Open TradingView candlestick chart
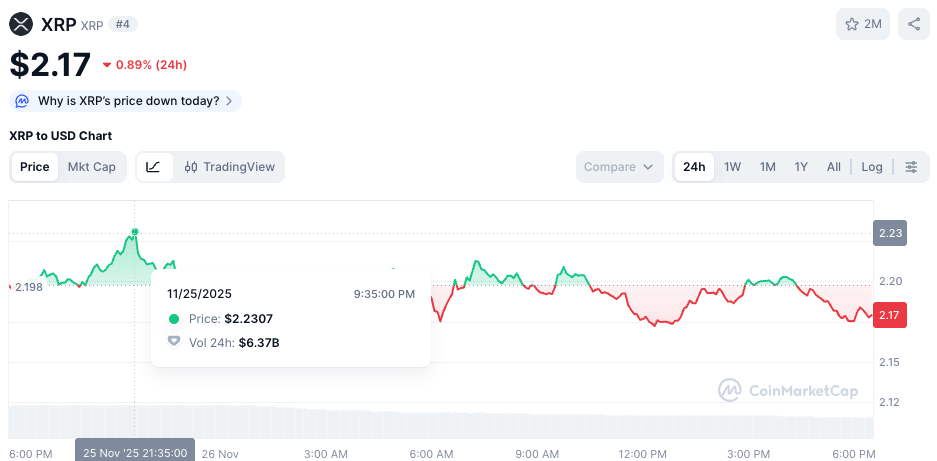Image resolution: width=937 pixels, height=461 pixels. point(229,167)
